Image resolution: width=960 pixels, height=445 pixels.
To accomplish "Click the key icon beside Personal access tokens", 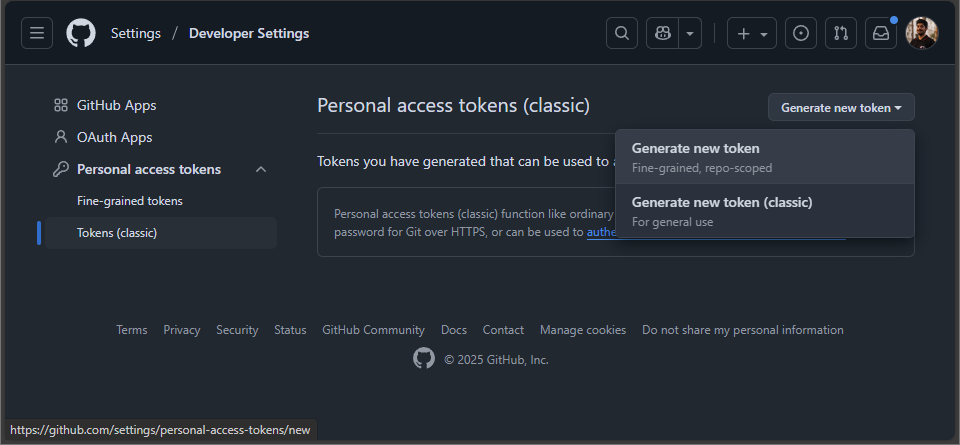I will coord(61,170).
